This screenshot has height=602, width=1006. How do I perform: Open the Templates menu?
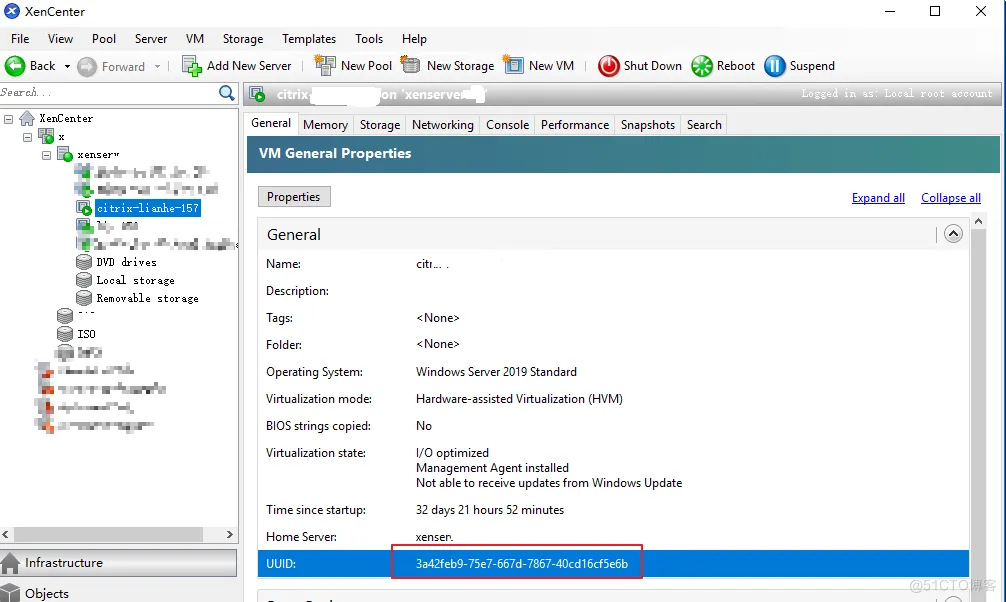[x=309, y=39]
